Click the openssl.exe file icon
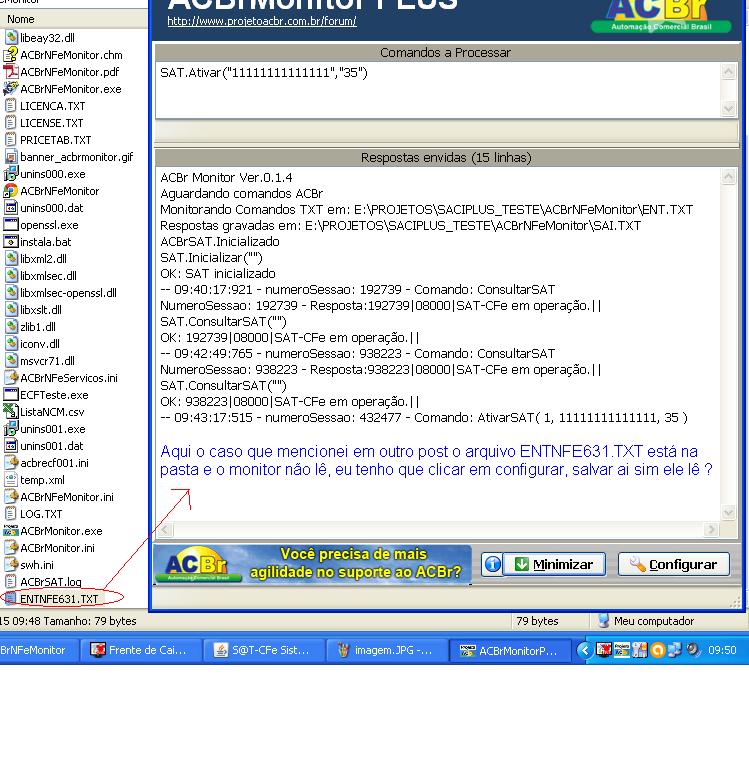This screenshot has width=749, height=768. click(11, 225)
